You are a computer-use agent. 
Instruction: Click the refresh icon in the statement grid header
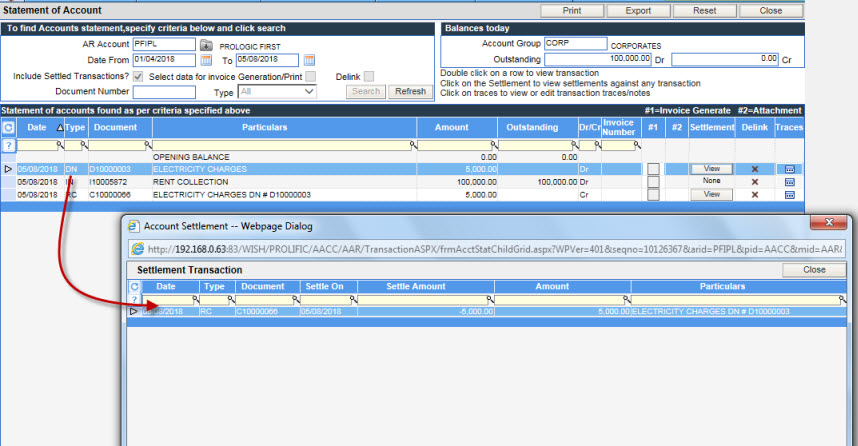(8, 128)
